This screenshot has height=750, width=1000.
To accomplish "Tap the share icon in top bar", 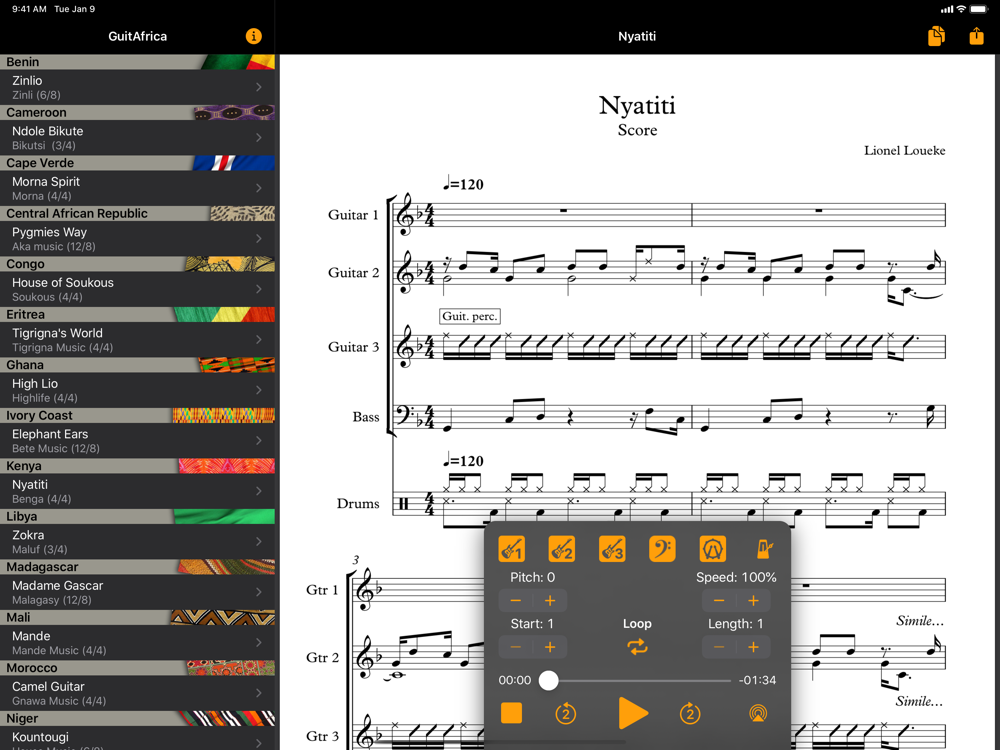I will point(976,36).
